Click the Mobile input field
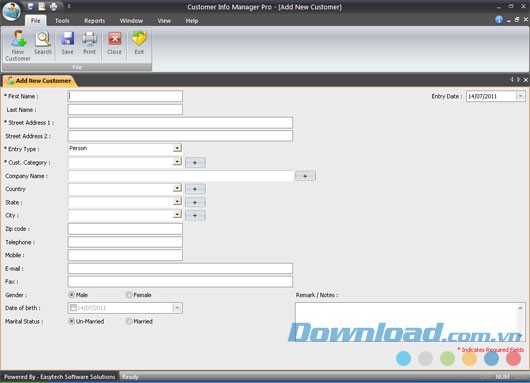 (125, 255)
